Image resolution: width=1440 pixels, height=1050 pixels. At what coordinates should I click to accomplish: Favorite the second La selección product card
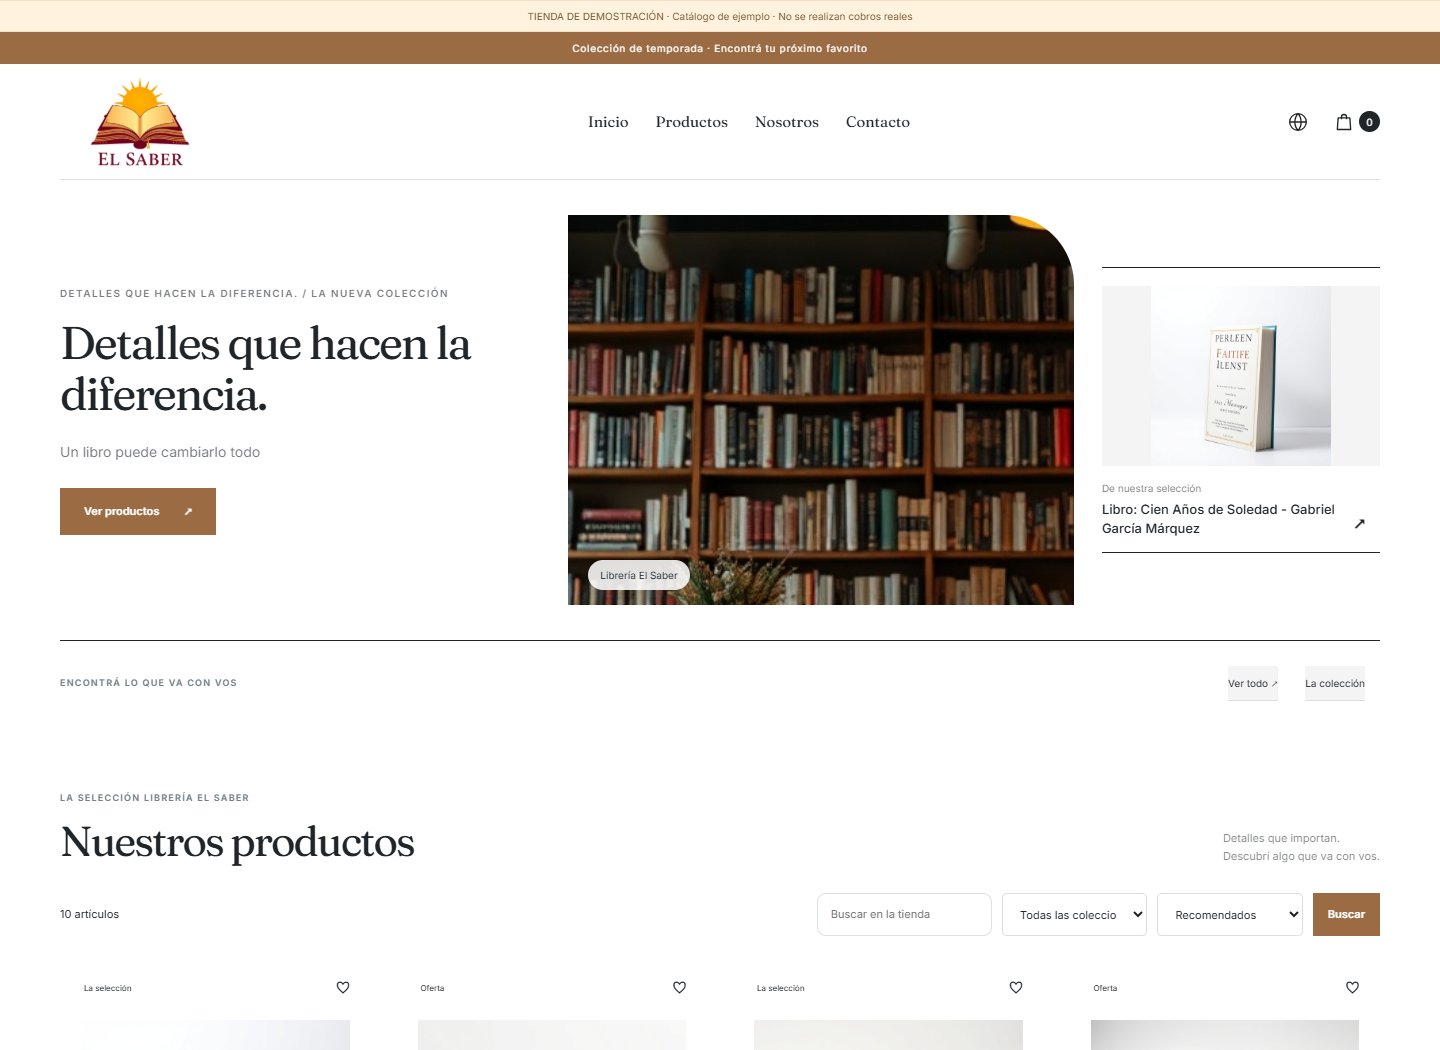point(1016,987)
